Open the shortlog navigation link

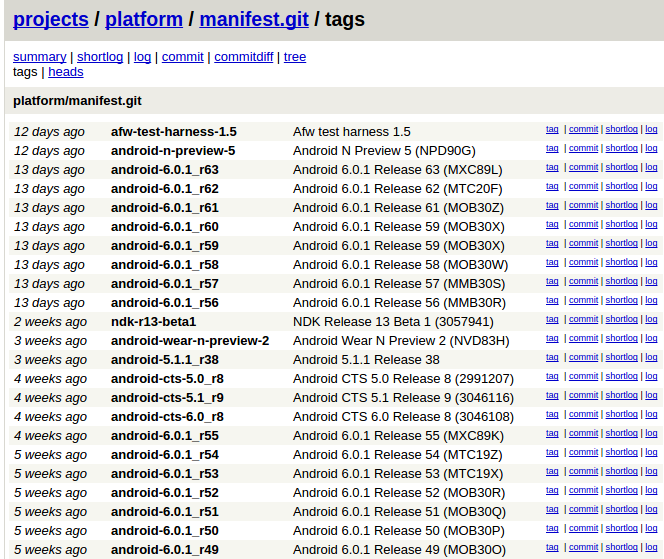(x=100, y=57)
